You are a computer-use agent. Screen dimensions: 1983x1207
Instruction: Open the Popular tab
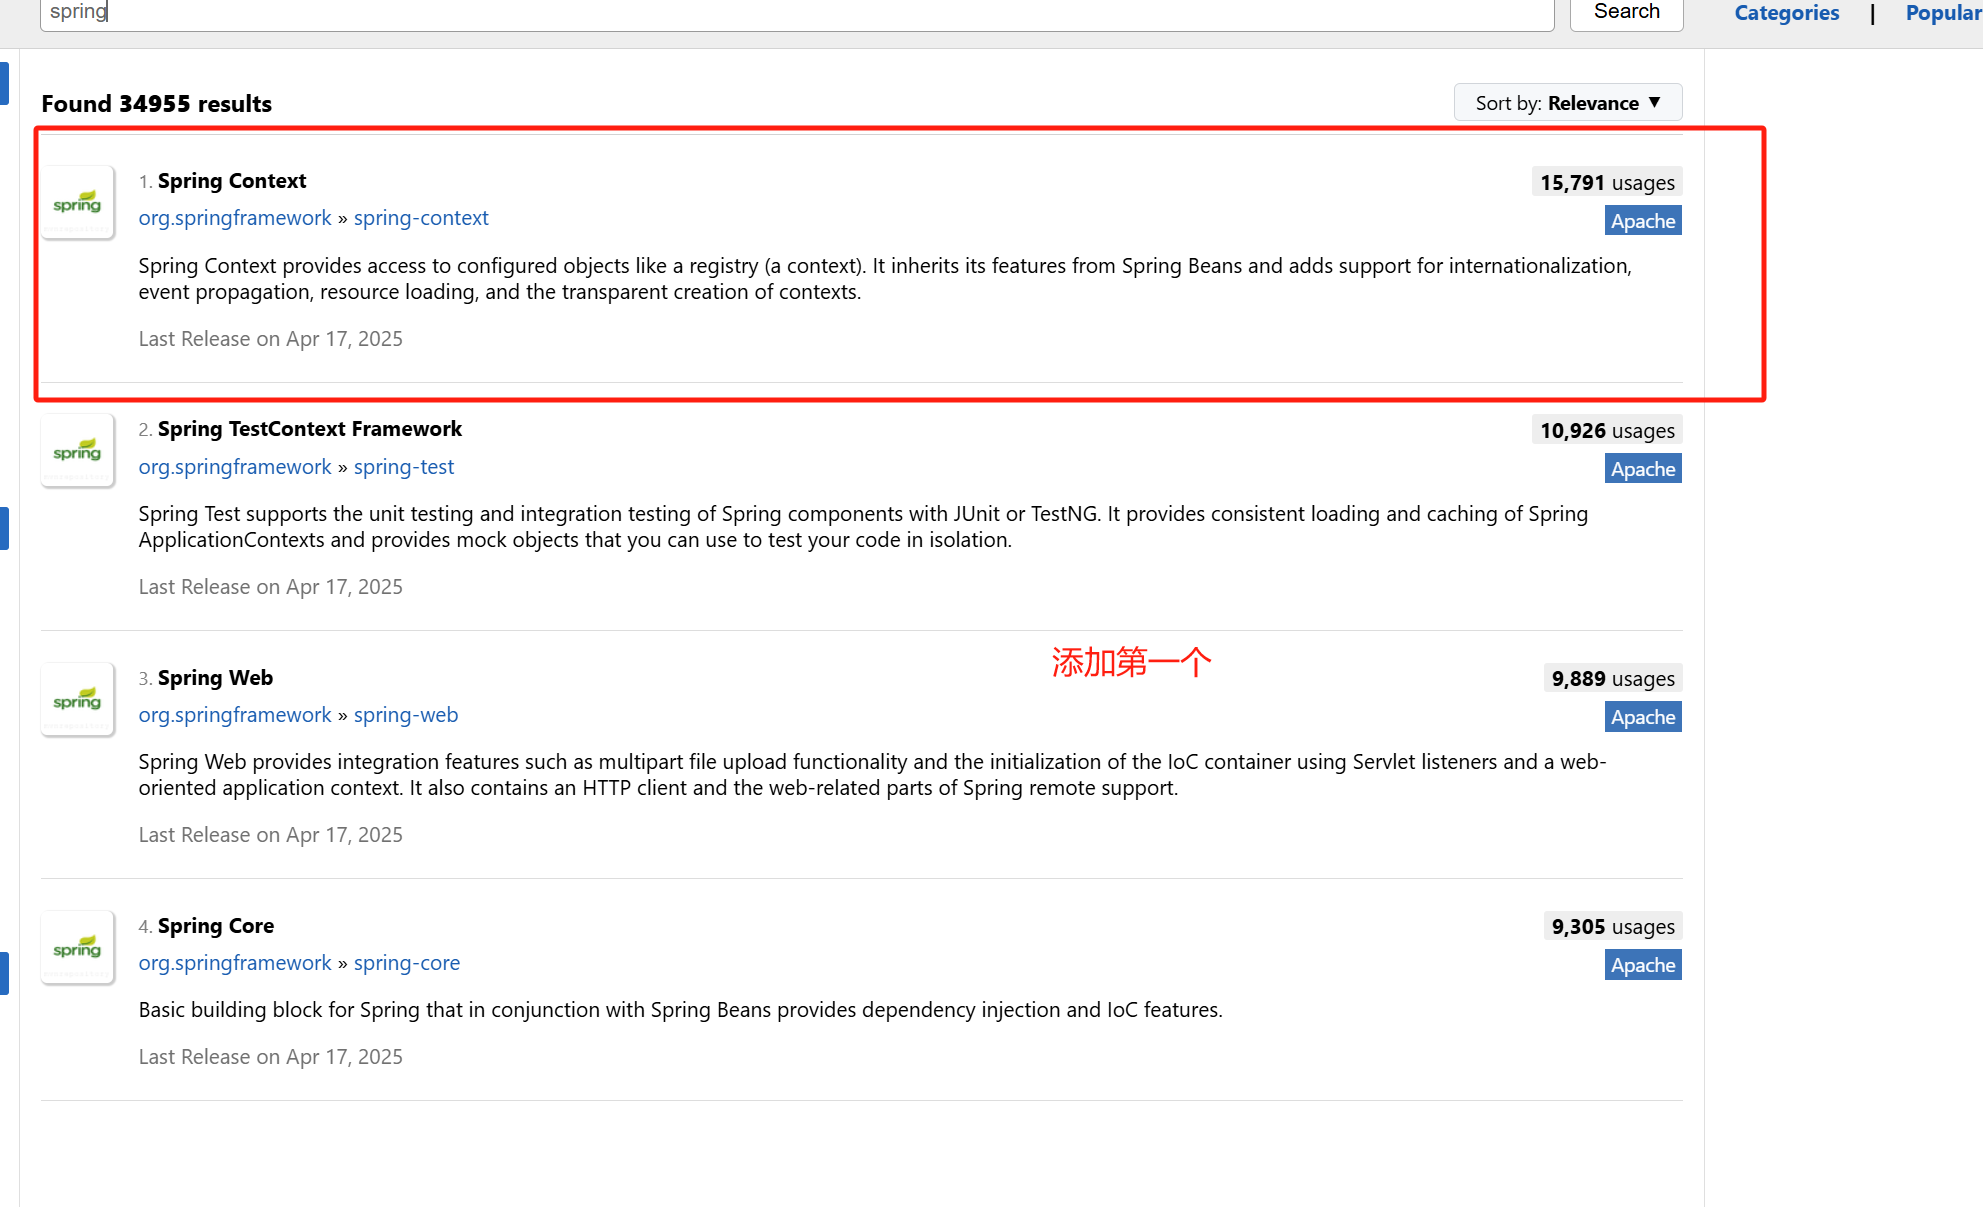click(x=1943, y=13)
